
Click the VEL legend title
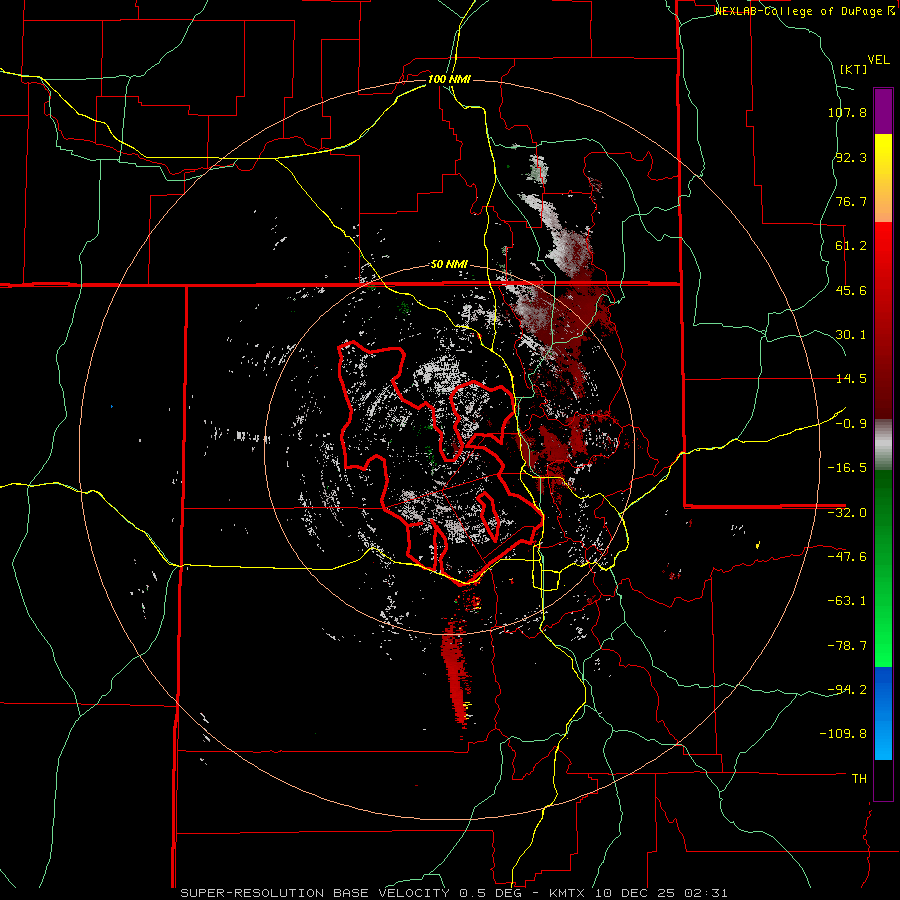(x=878, y=60)
